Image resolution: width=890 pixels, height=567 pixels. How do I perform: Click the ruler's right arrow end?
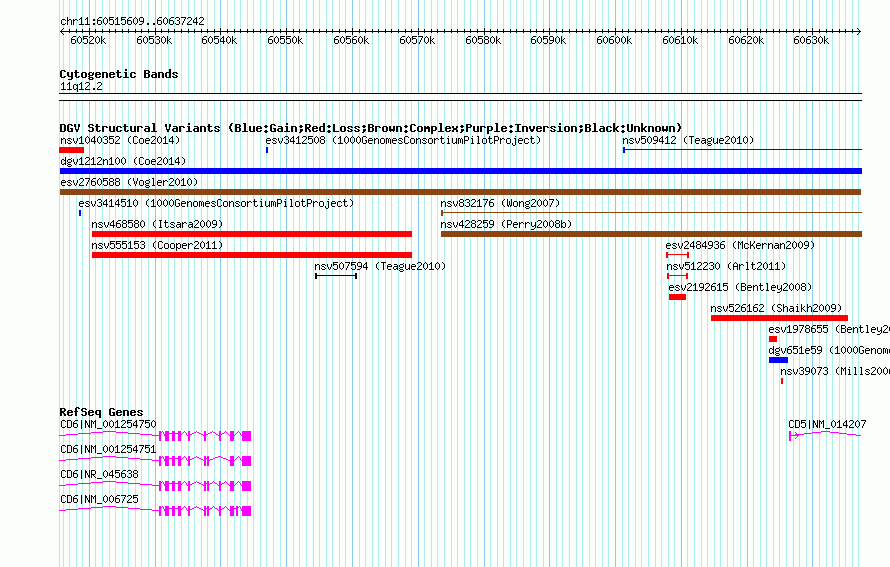[859, 31]
